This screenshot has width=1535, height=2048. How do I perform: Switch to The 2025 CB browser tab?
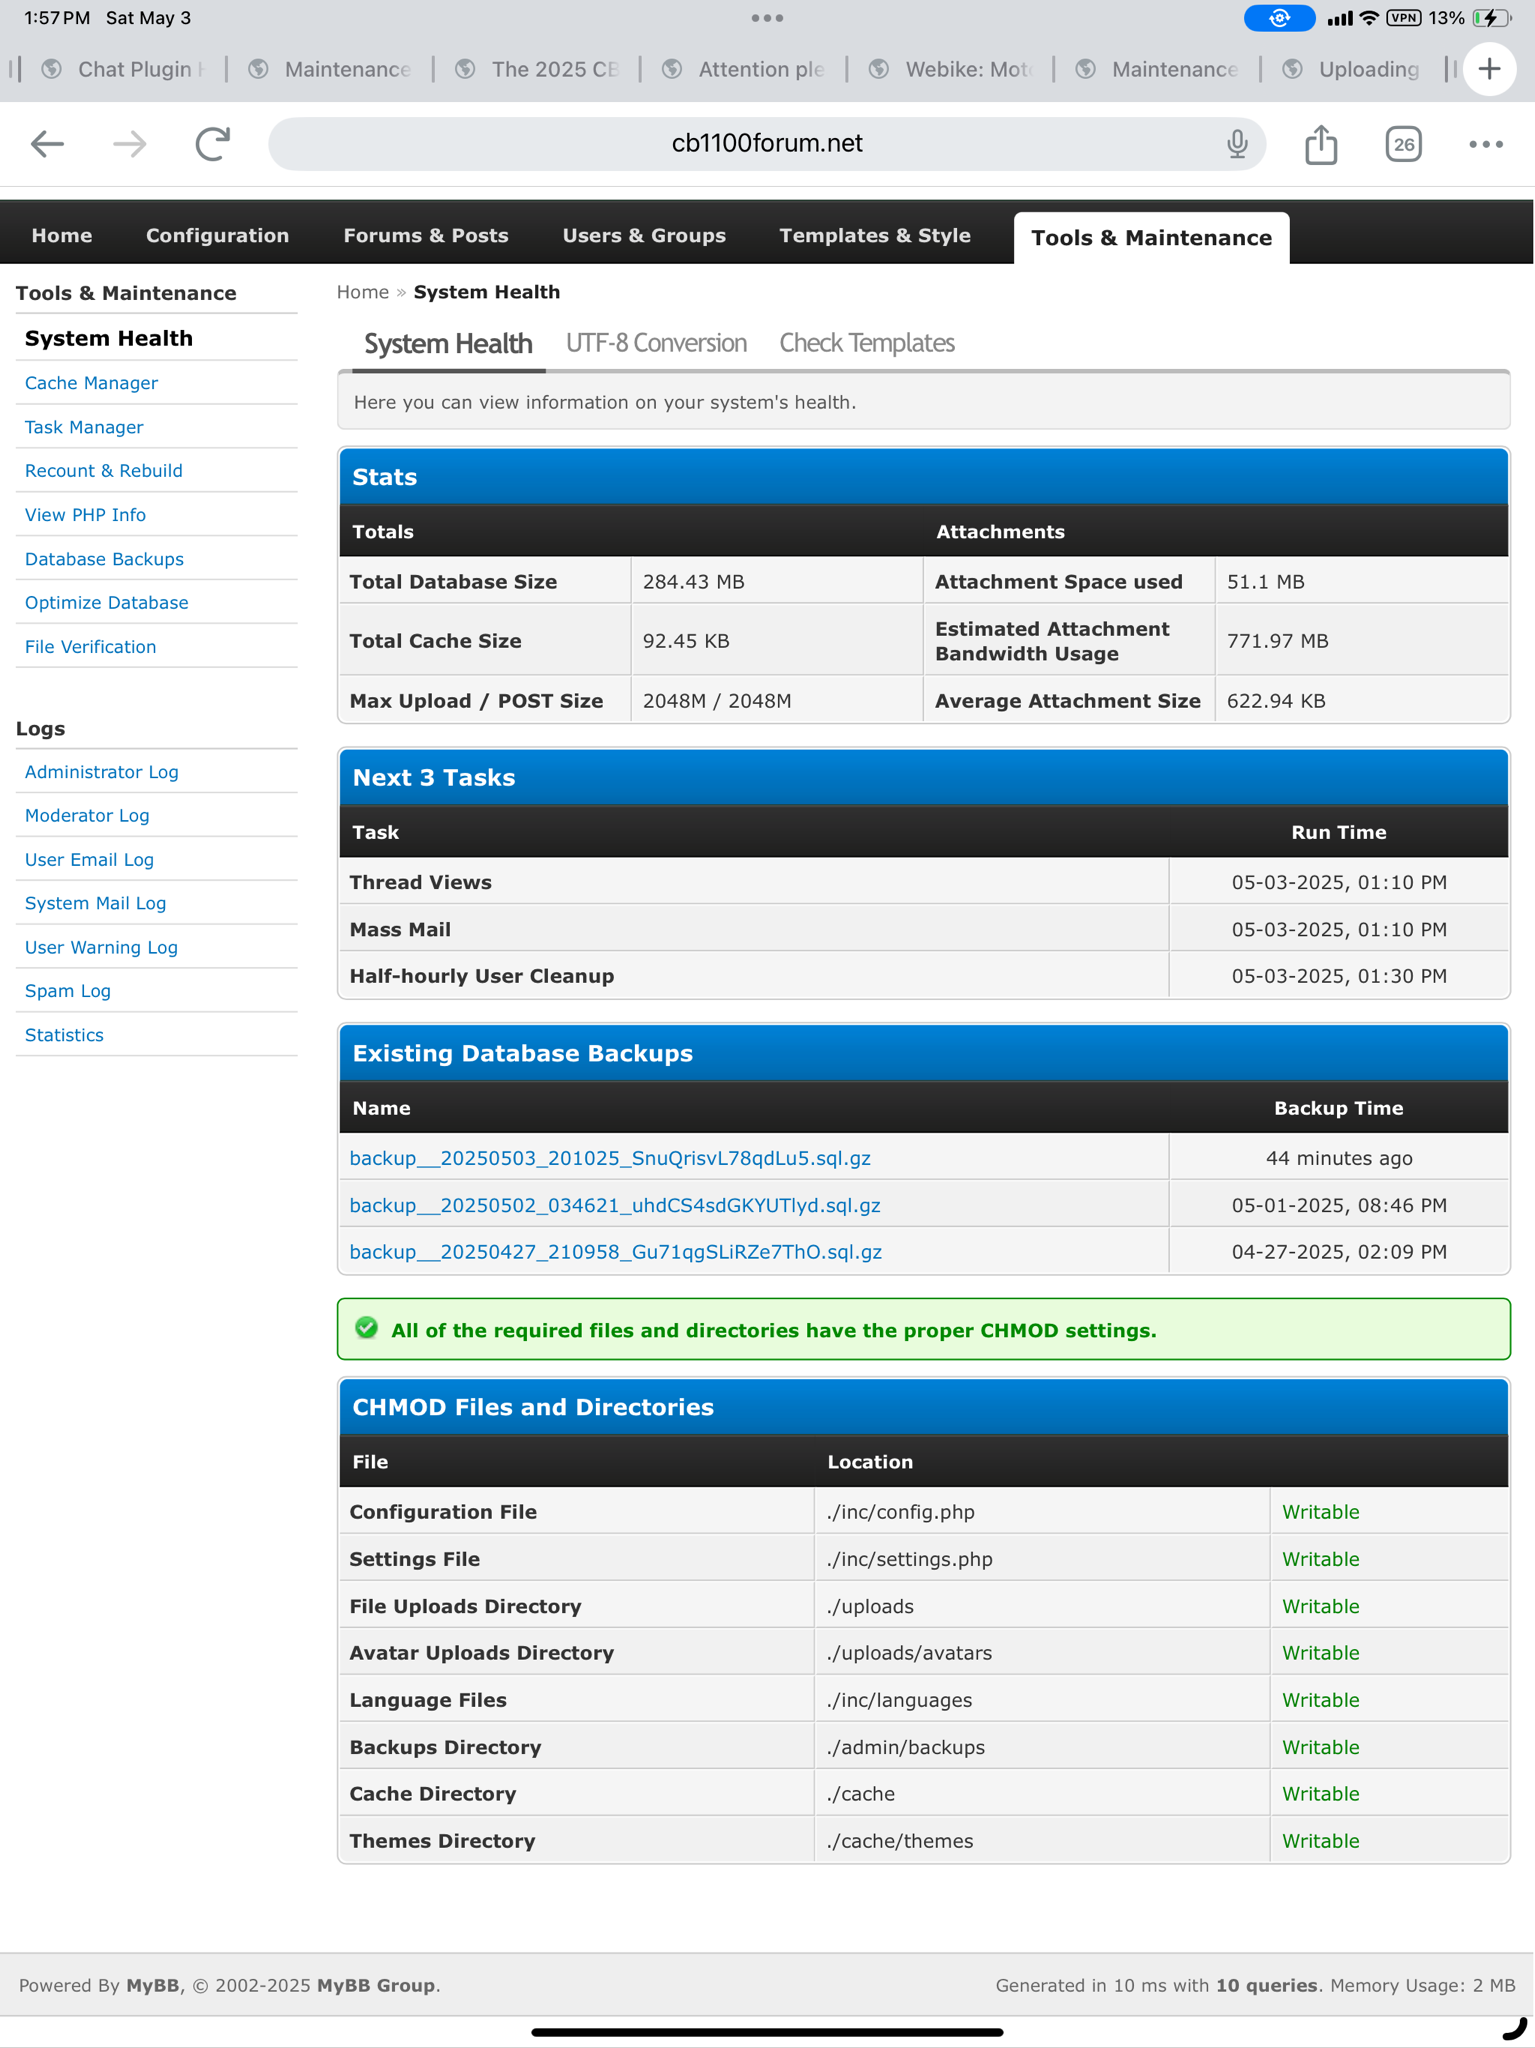(x=537, y=69)
